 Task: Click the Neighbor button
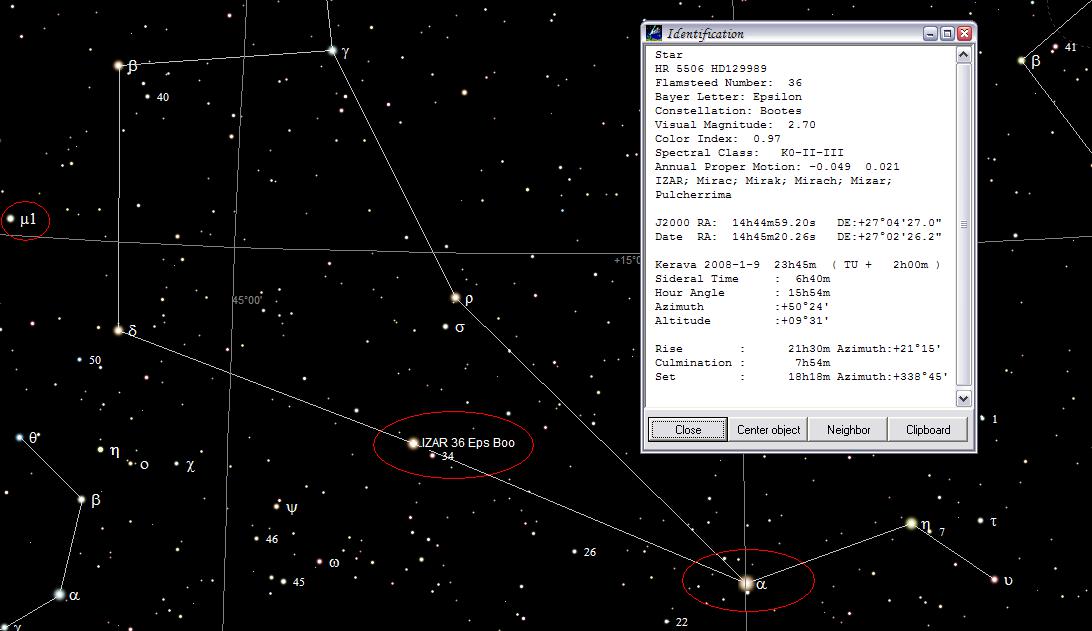click(x=848, y=430)
